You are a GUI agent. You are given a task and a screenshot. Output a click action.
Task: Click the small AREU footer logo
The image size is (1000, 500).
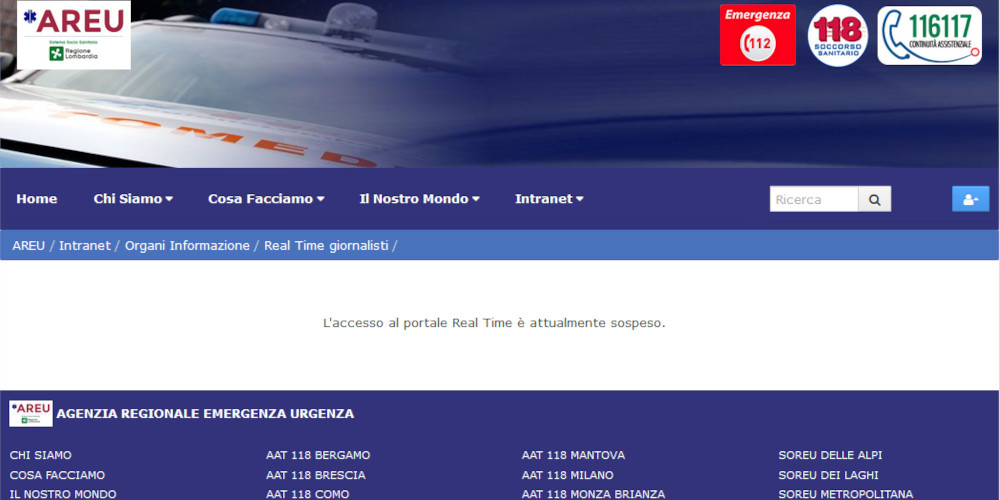coord(31,414)
